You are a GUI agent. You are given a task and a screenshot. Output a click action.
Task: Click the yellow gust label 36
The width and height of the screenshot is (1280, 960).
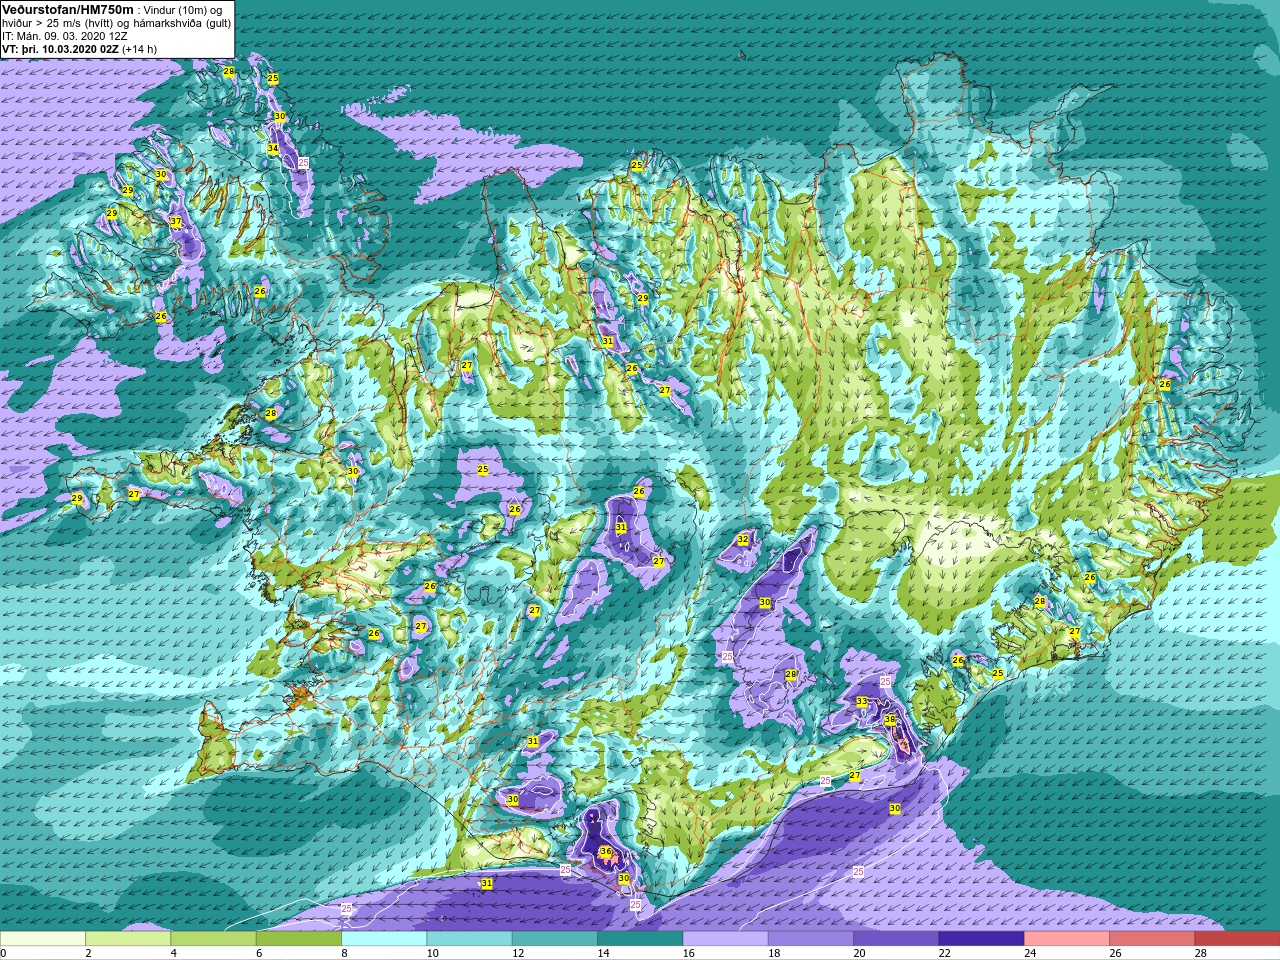pos(605,852)
